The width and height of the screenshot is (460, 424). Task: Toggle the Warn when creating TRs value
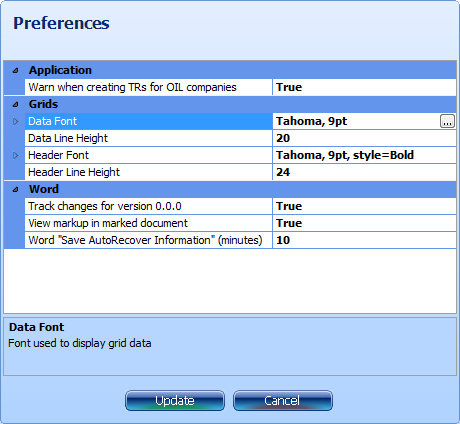coord(364,87)
